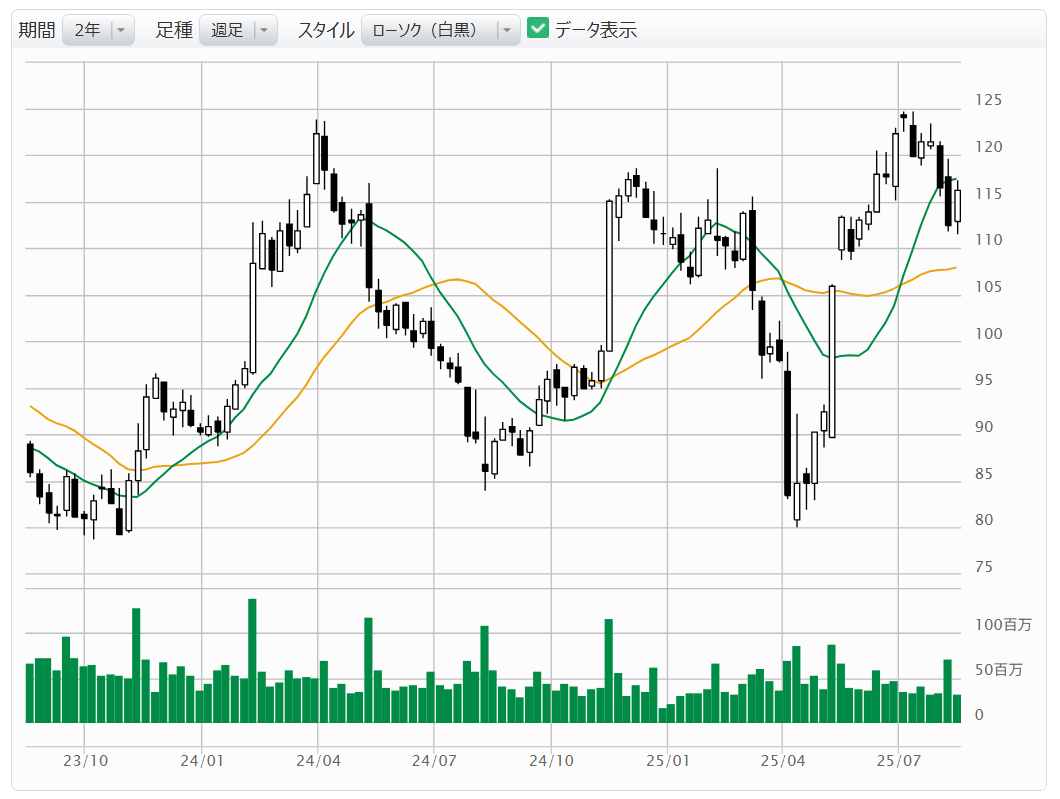
Task: Click the 125 price axis label
Action: [989, 100]
